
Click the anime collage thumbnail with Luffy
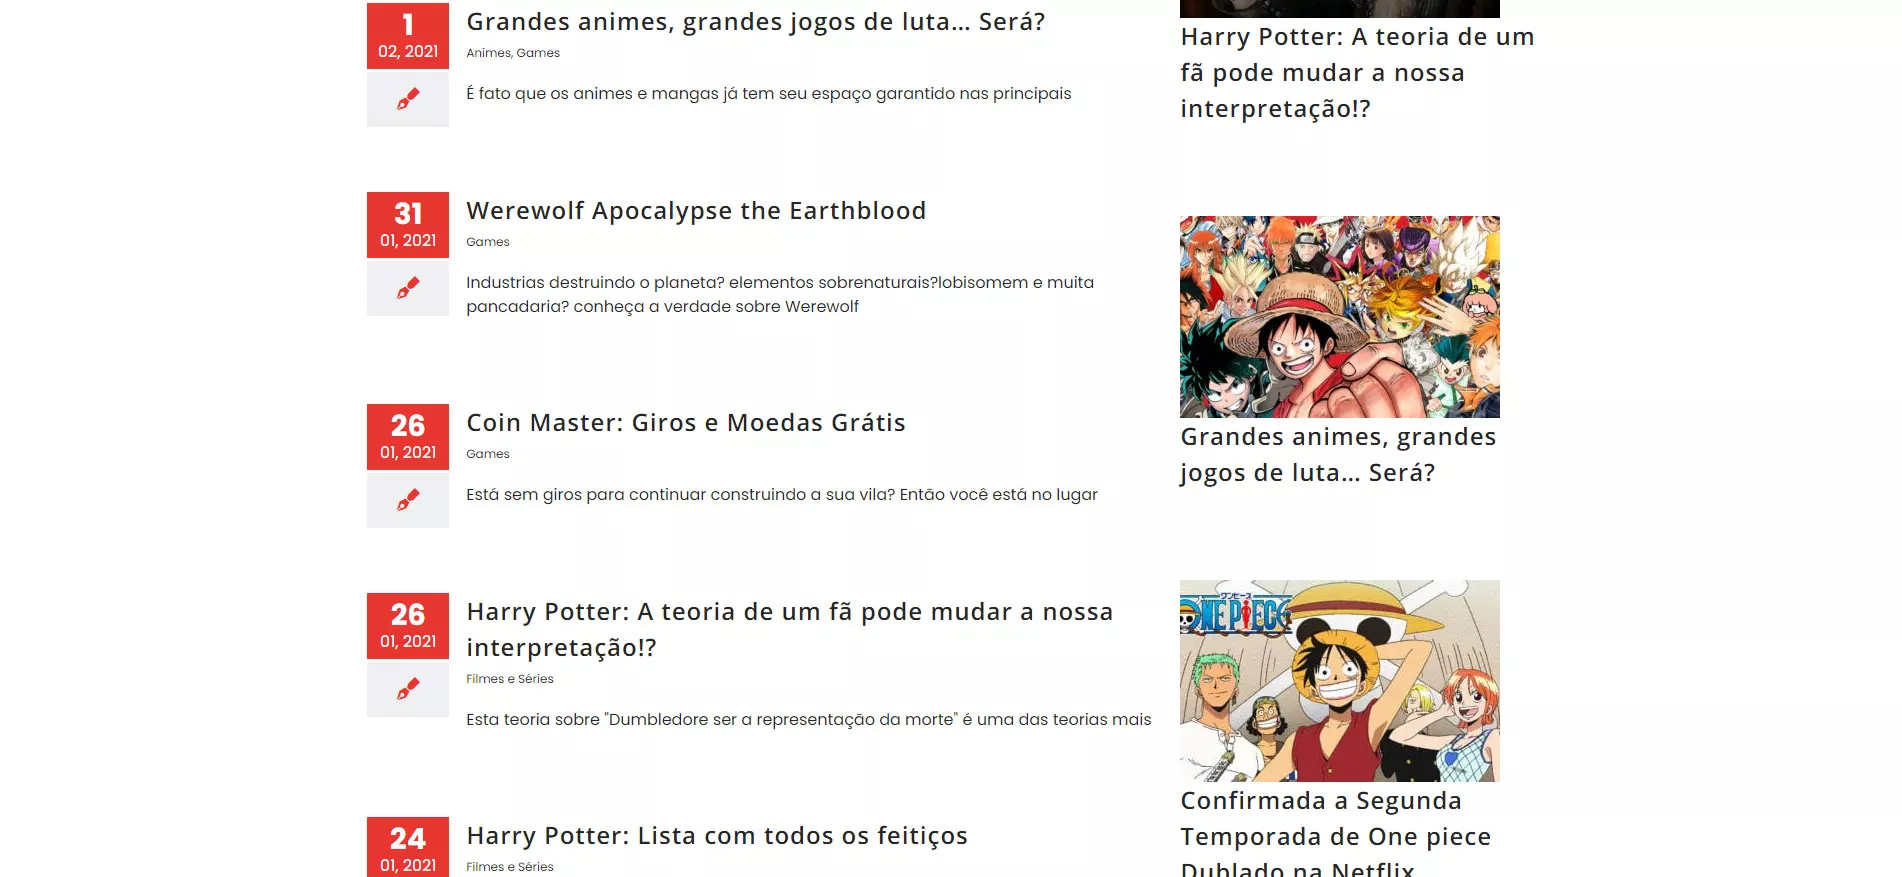[x=1340, y=317]
